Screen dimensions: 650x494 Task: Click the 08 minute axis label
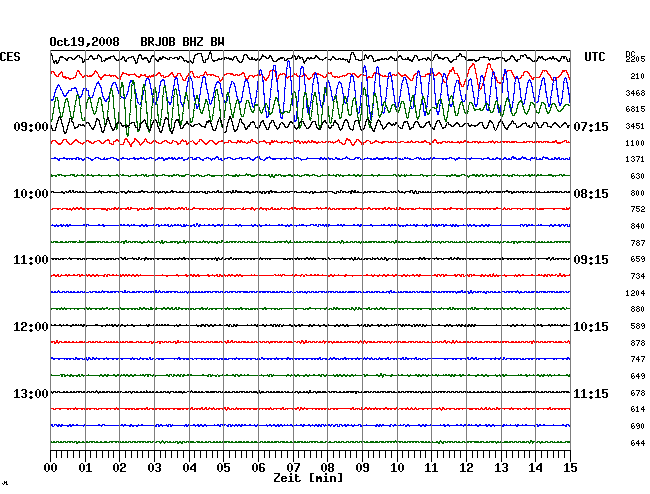pos(328,468)
